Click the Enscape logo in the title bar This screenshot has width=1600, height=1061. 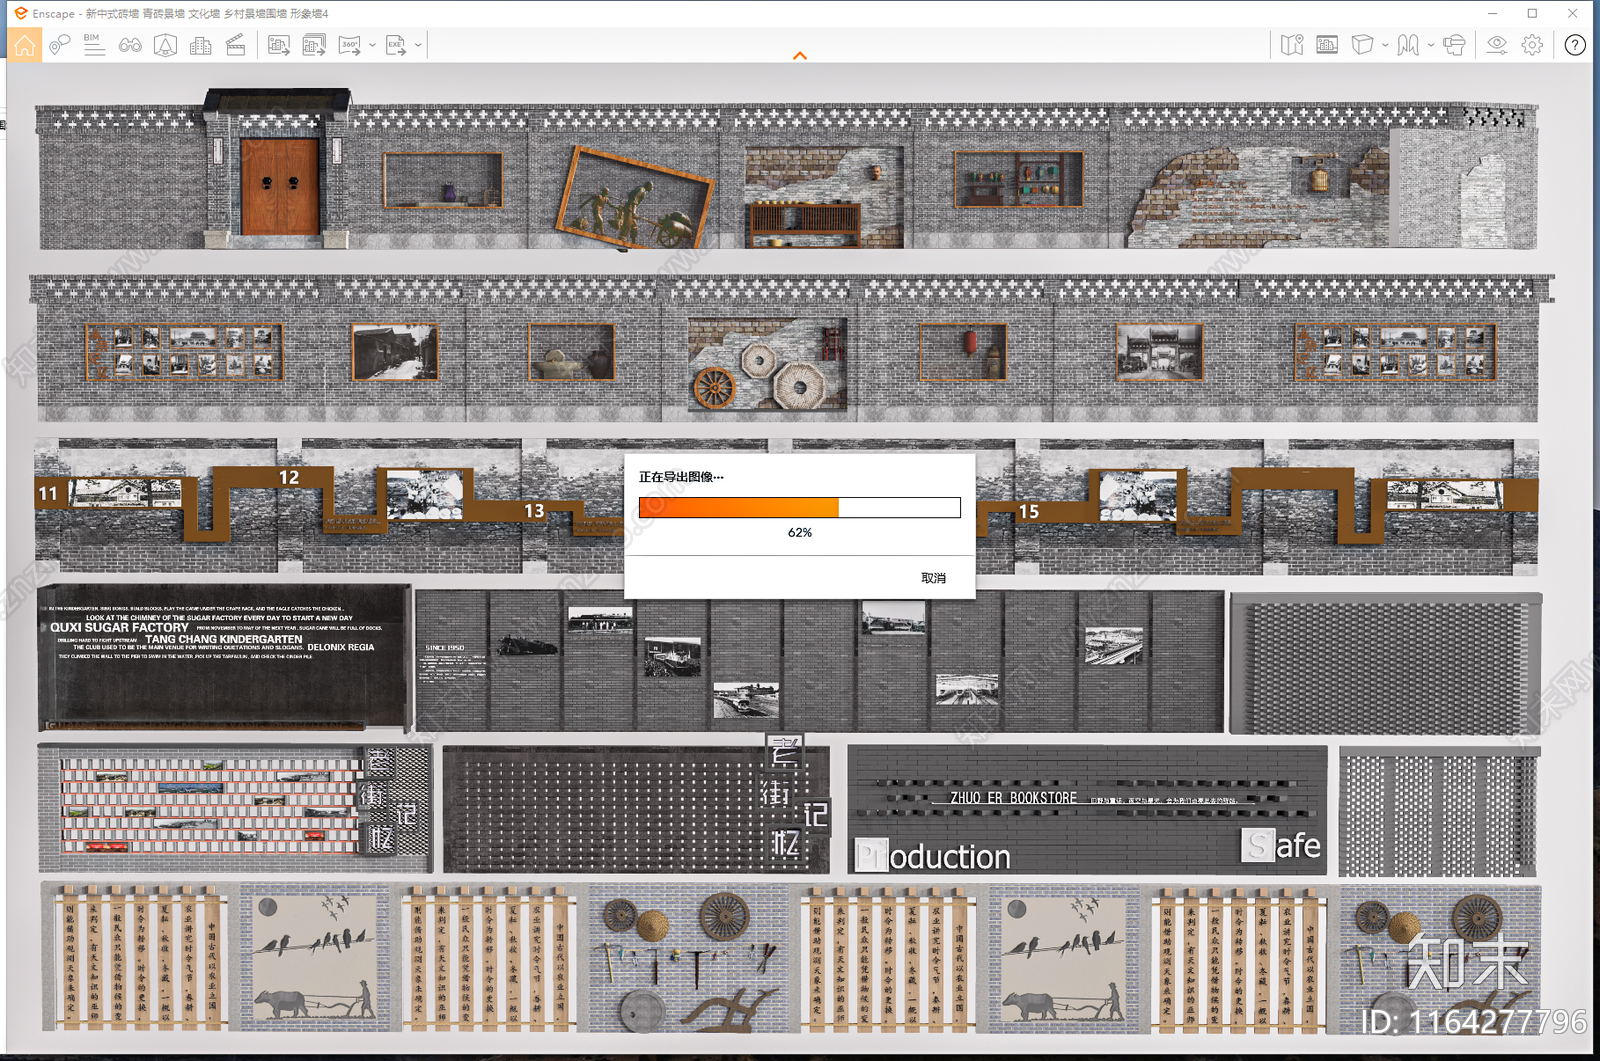click(20, 13)
